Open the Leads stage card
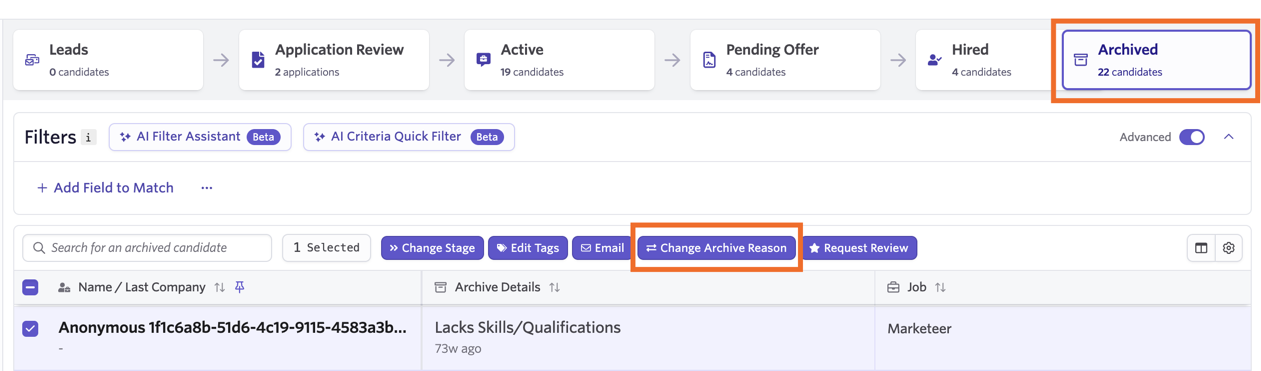 click(108, 60)
